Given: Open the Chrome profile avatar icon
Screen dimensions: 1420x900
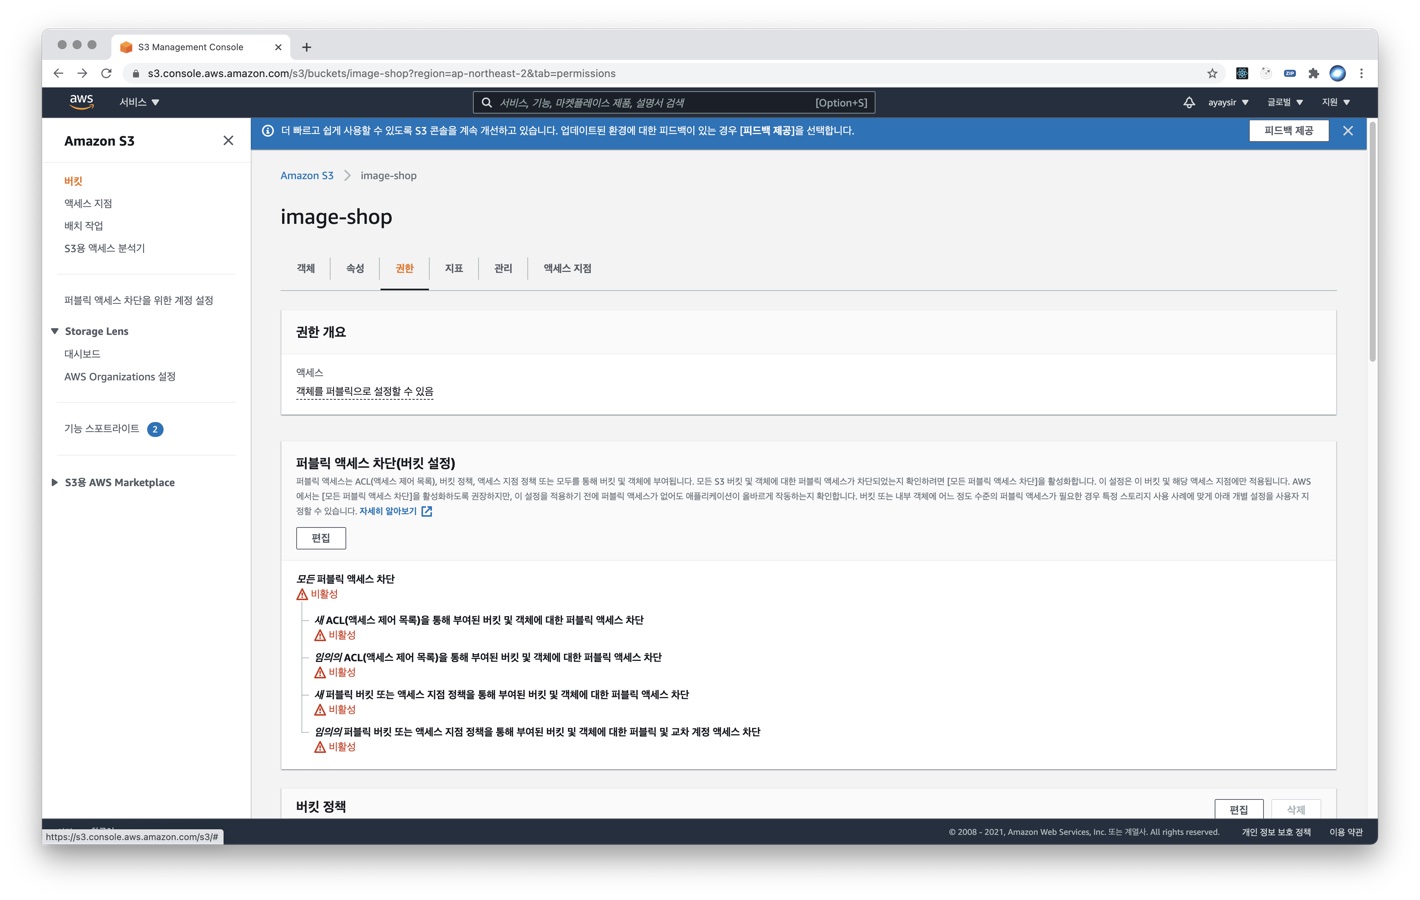Looking at the screenshot, I should click(x=1337, y=73).
